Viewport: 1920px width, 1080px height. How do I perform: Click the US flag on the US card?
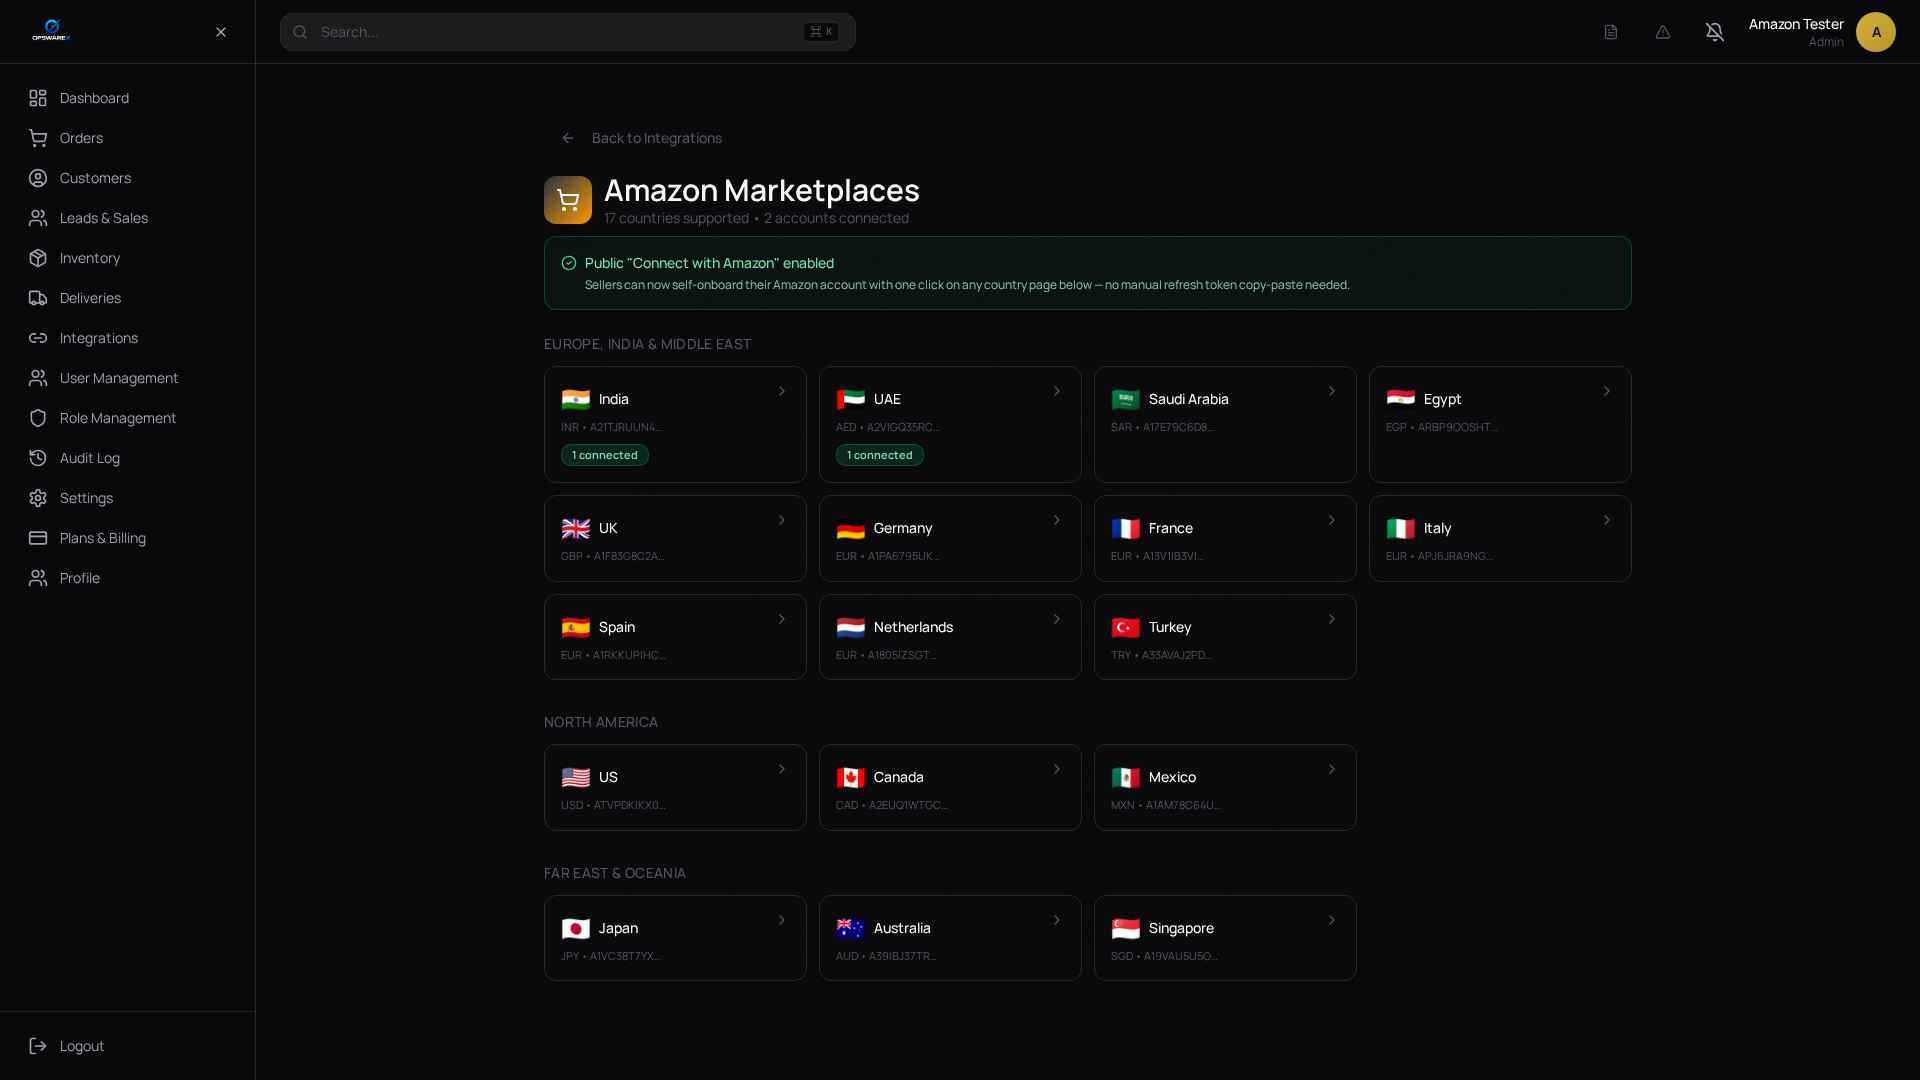point(576,777)
